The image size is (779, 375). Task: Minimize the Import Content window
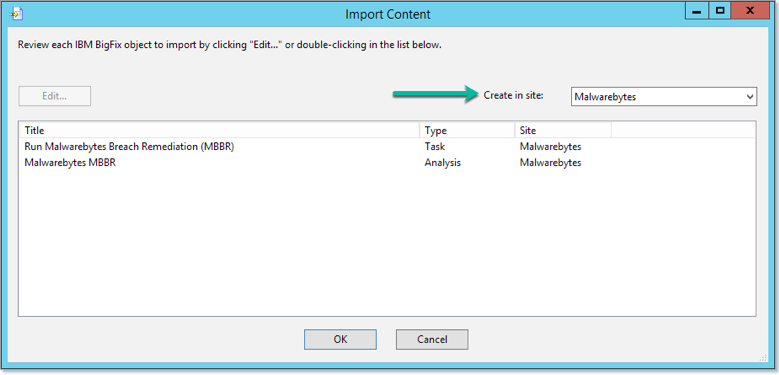click(697, 11)
